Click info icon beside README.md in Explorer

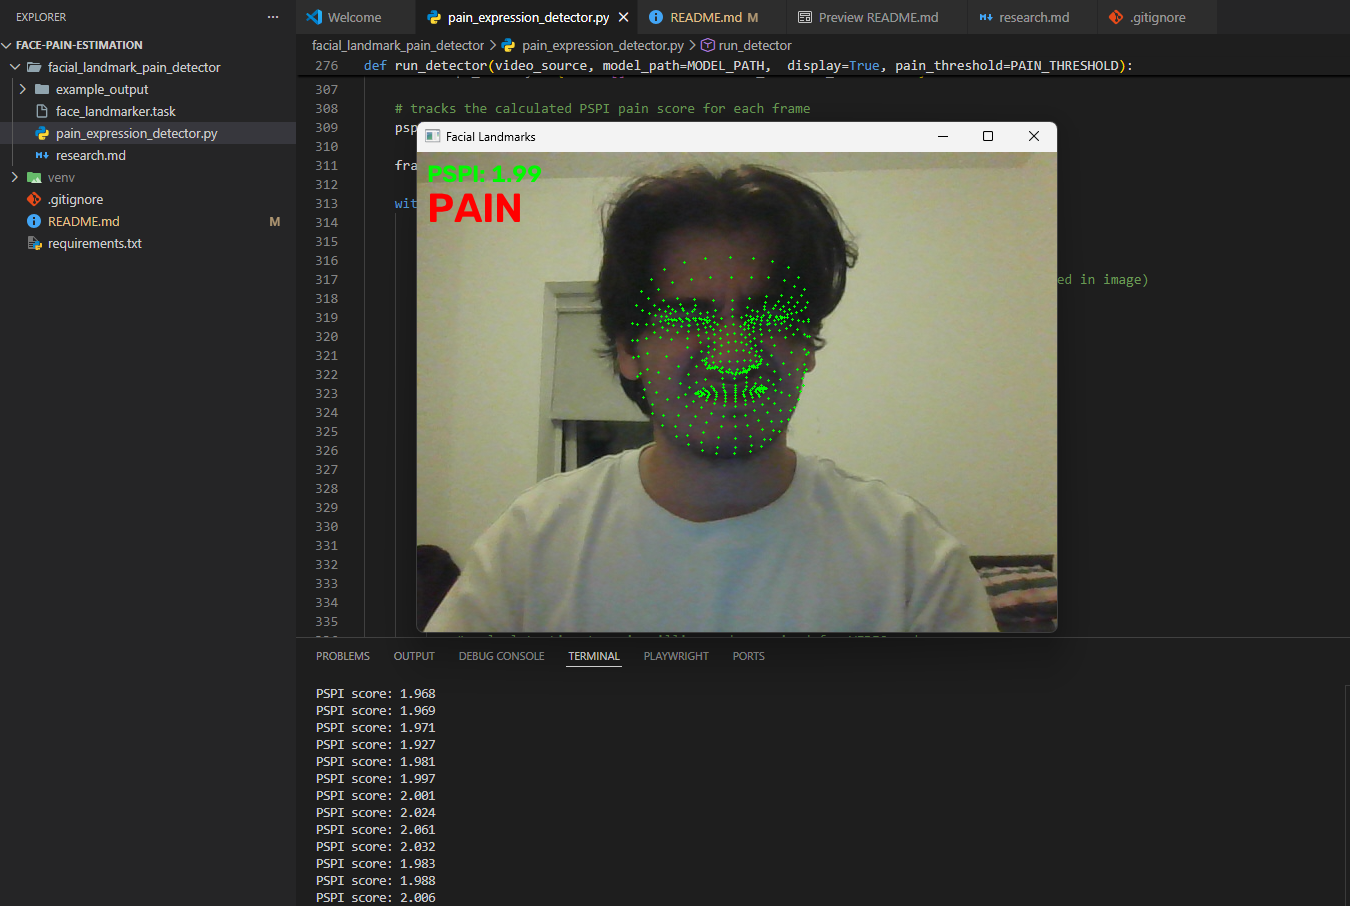34,221
